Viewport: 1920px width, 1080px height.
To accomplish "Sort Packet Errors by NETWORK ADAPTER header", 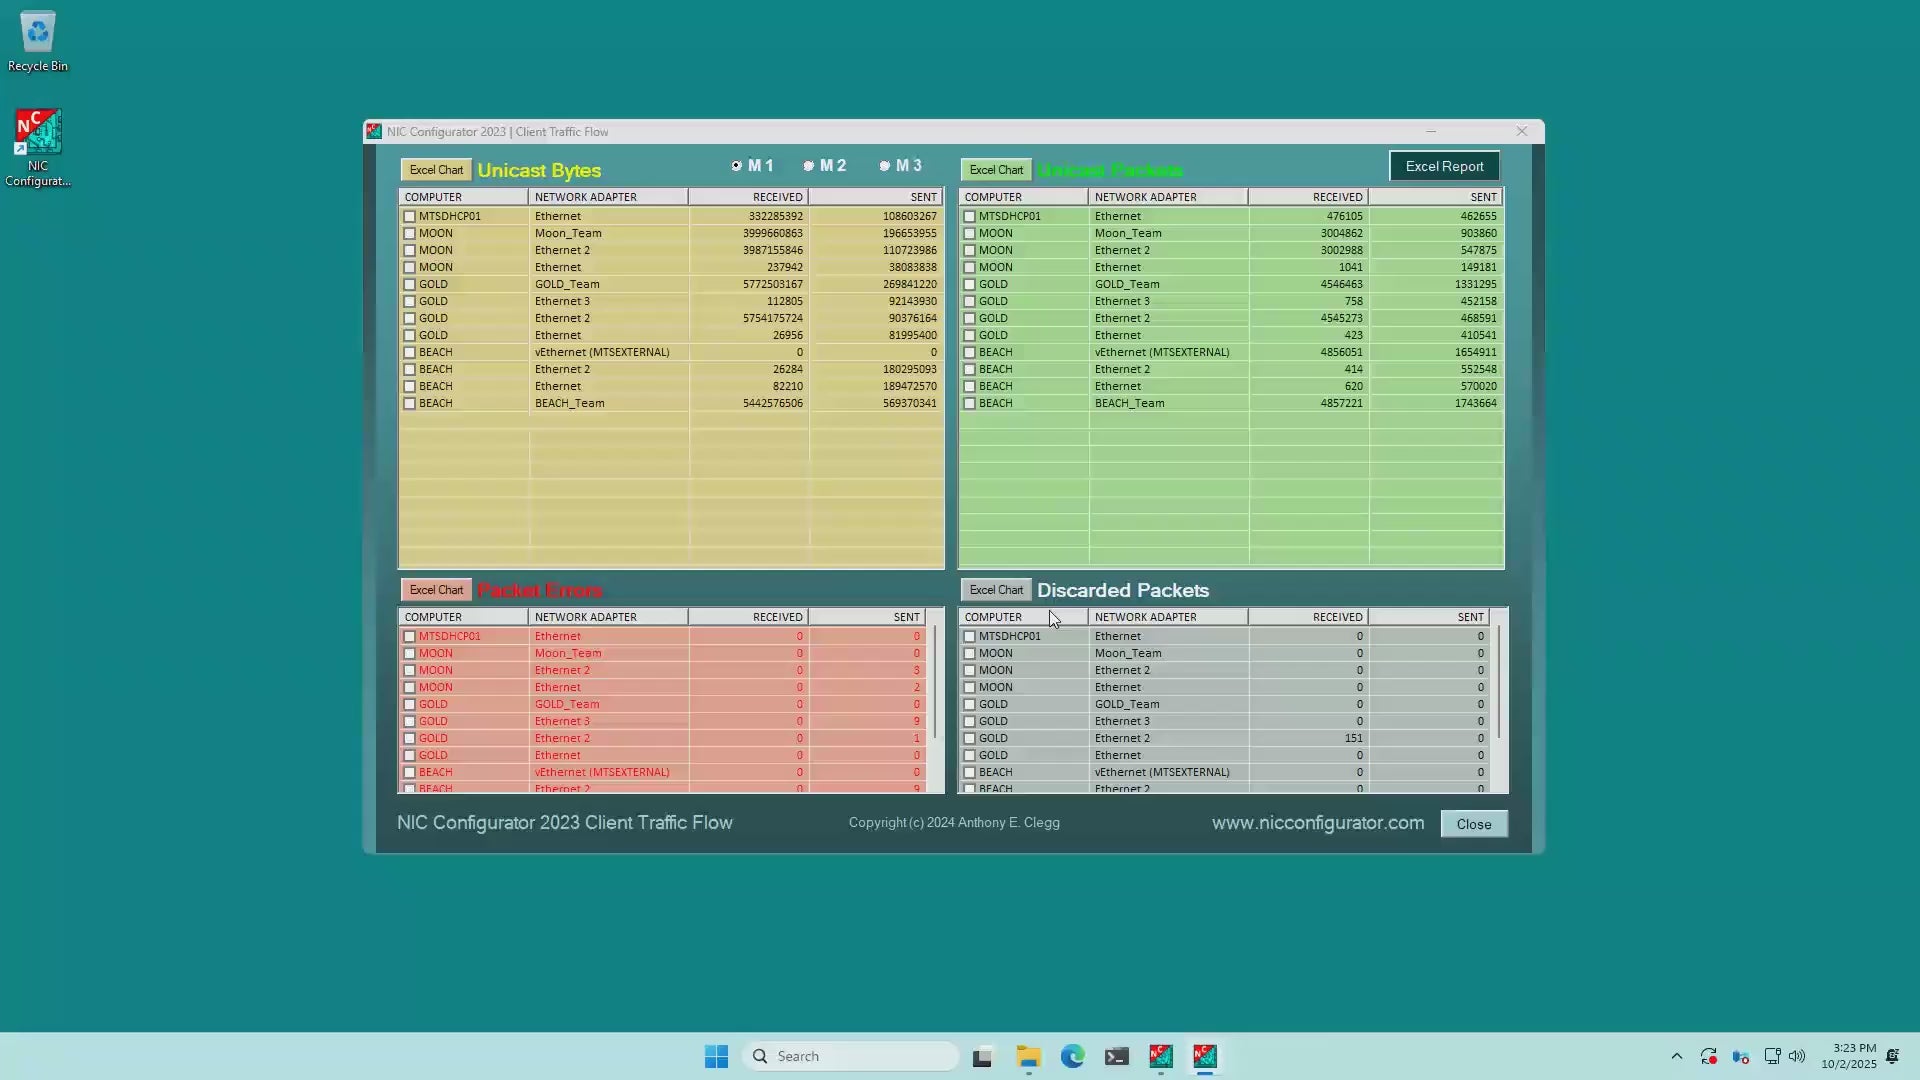I will coord(608,617).
